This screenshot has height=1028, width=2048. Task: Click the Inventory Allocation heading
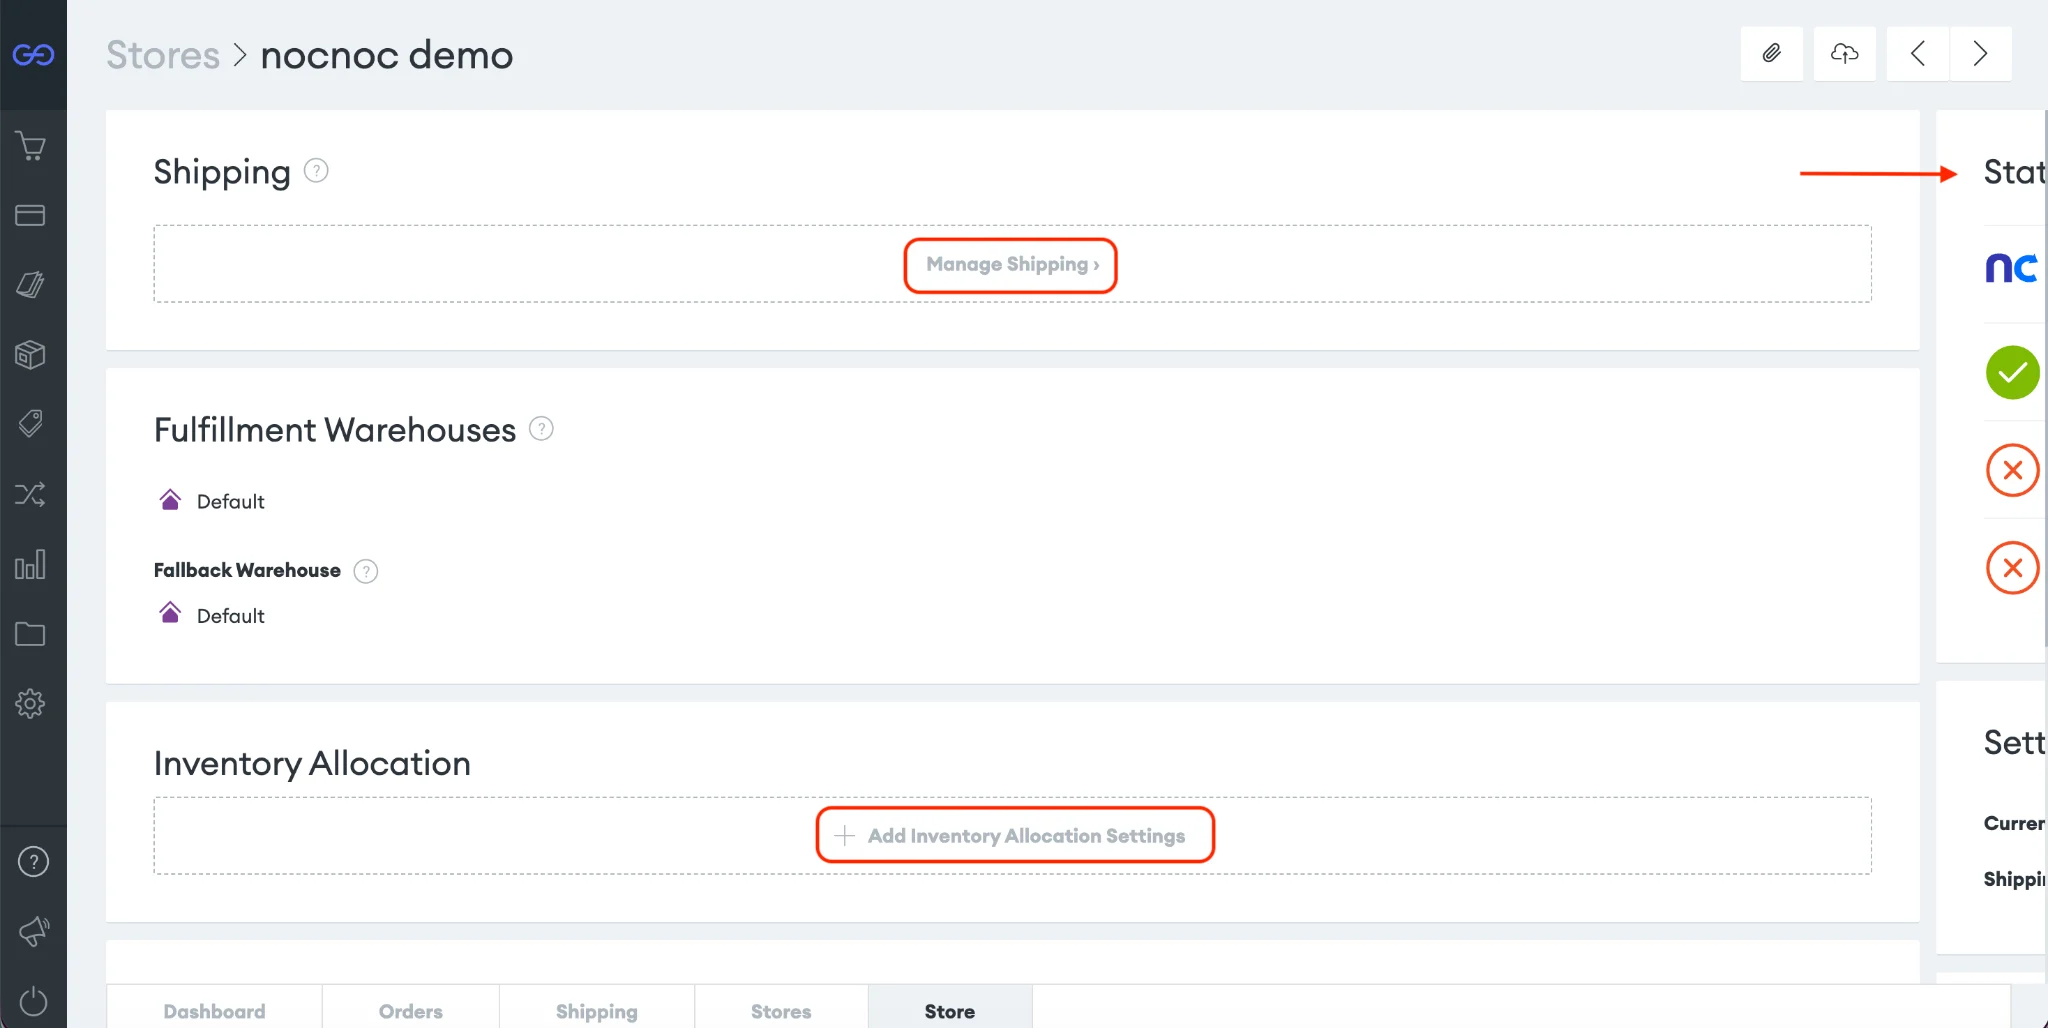coord(312,763)
